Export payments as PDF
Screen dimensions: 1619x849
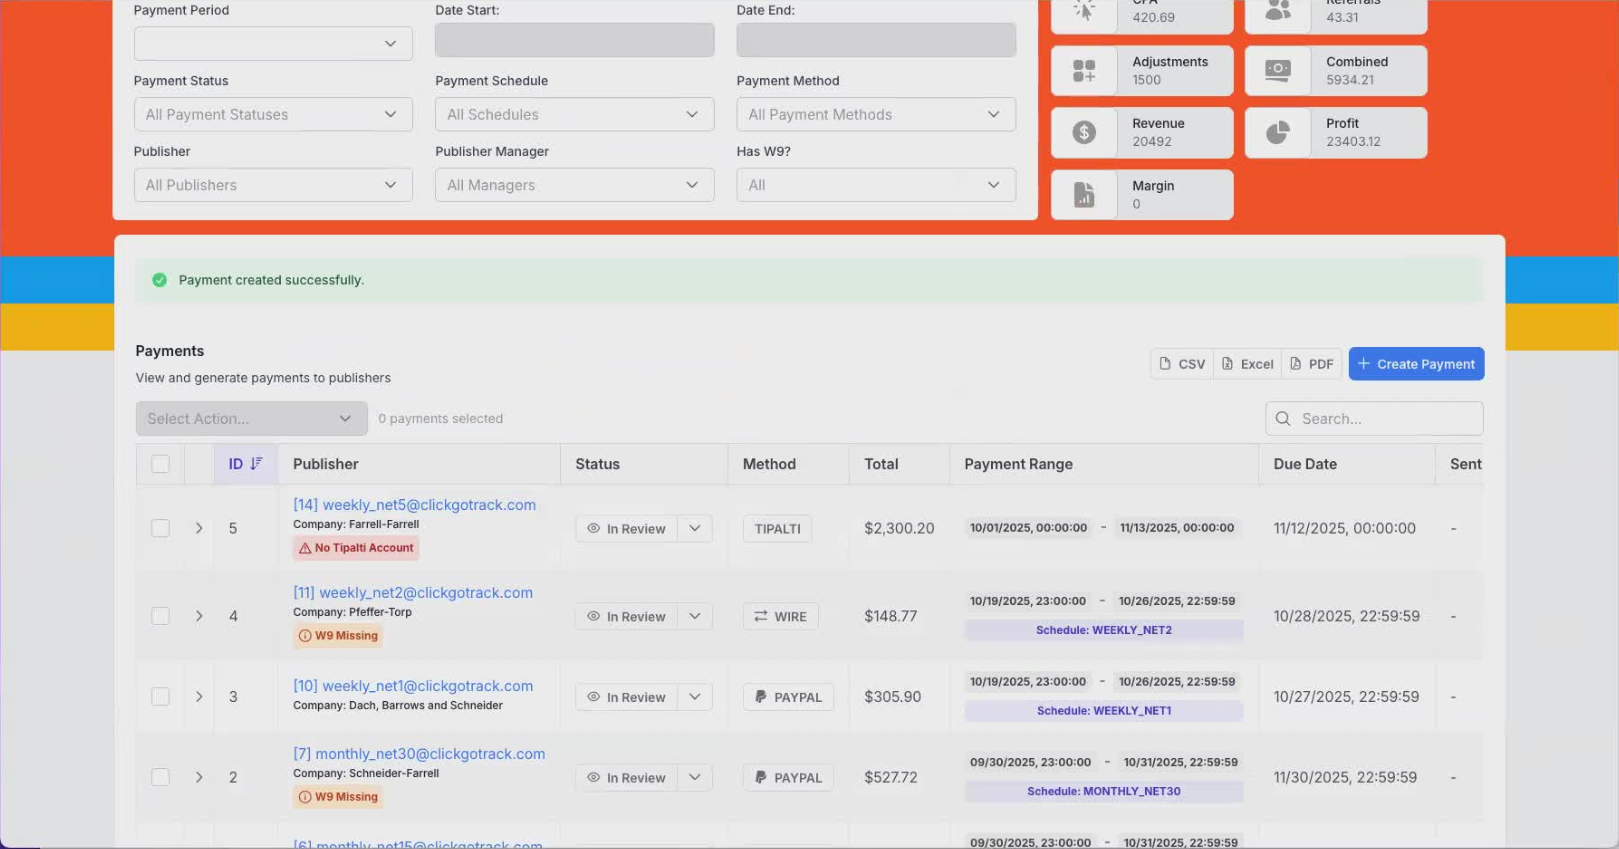1311,364
